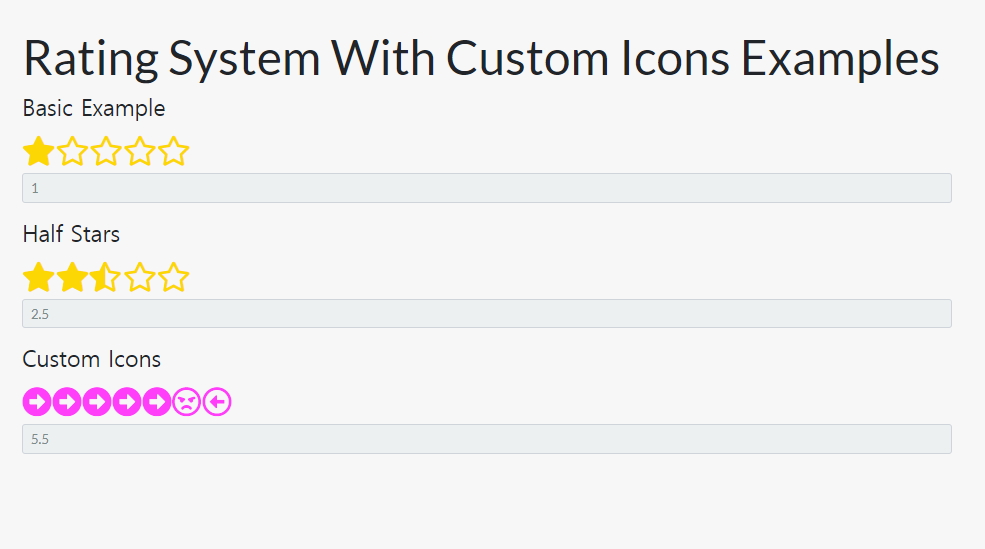The width and height of the screenshot is (985, 549).
Task: Click the Basic Example value field showing 1
Action: (x=487, y=188)
